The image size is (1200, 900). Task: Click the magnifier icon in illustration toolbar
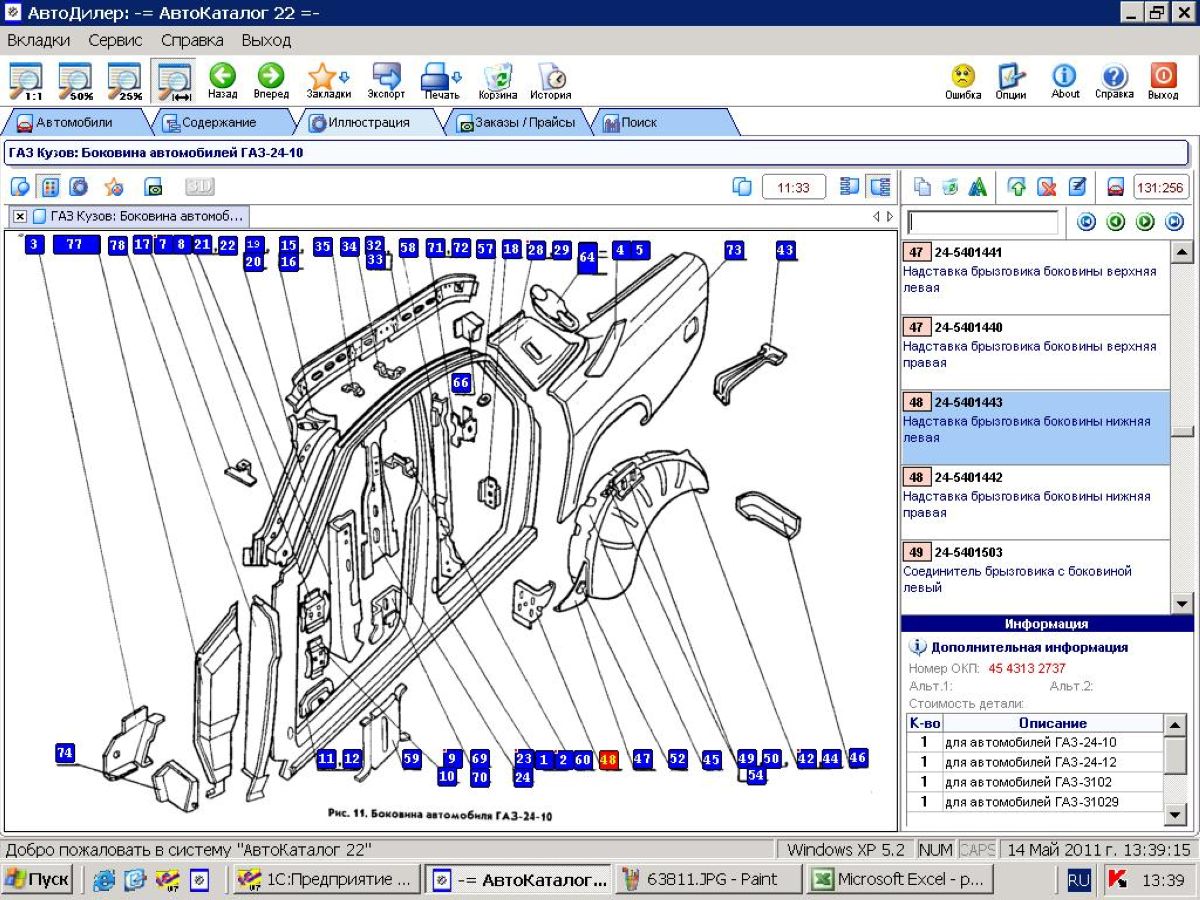[x=20, y=187]
